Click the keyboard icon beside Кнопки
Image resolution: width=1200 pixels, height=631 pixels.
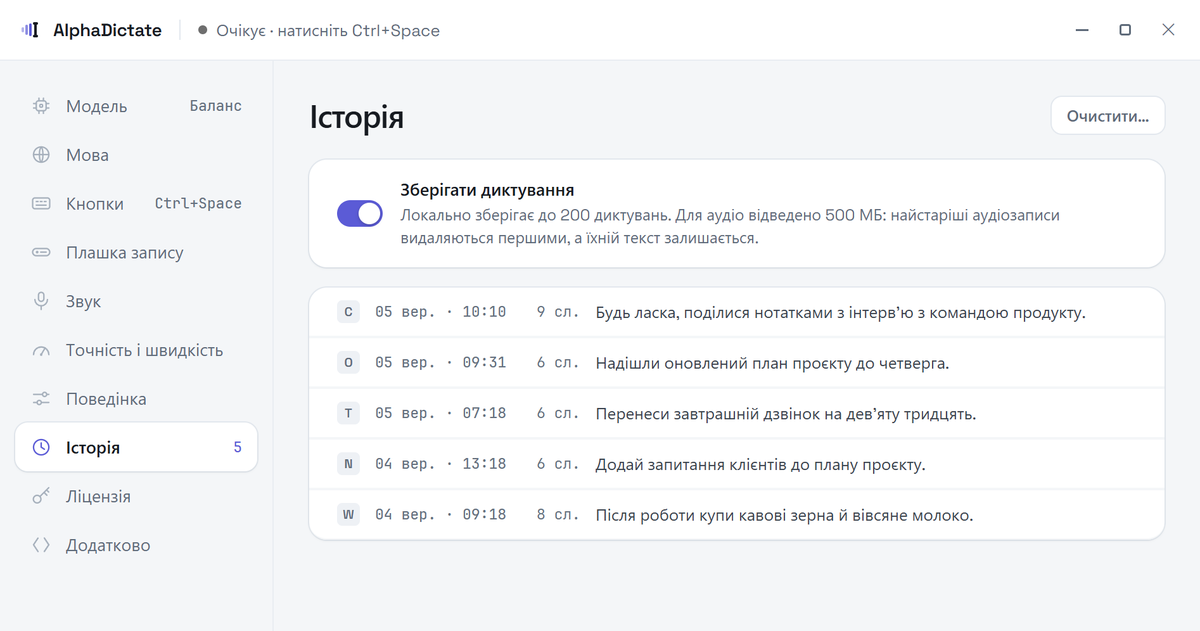pyautogui.click(x=41, y=204)
